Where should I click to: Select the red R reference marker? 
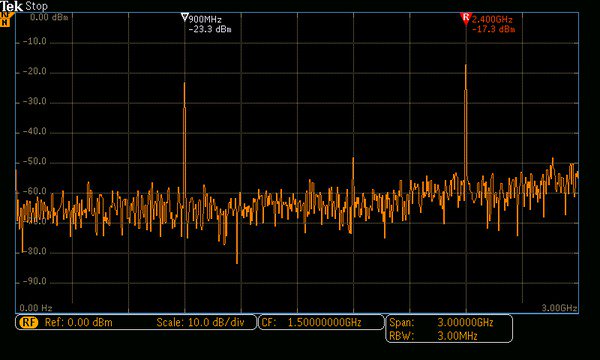[466, 19]
